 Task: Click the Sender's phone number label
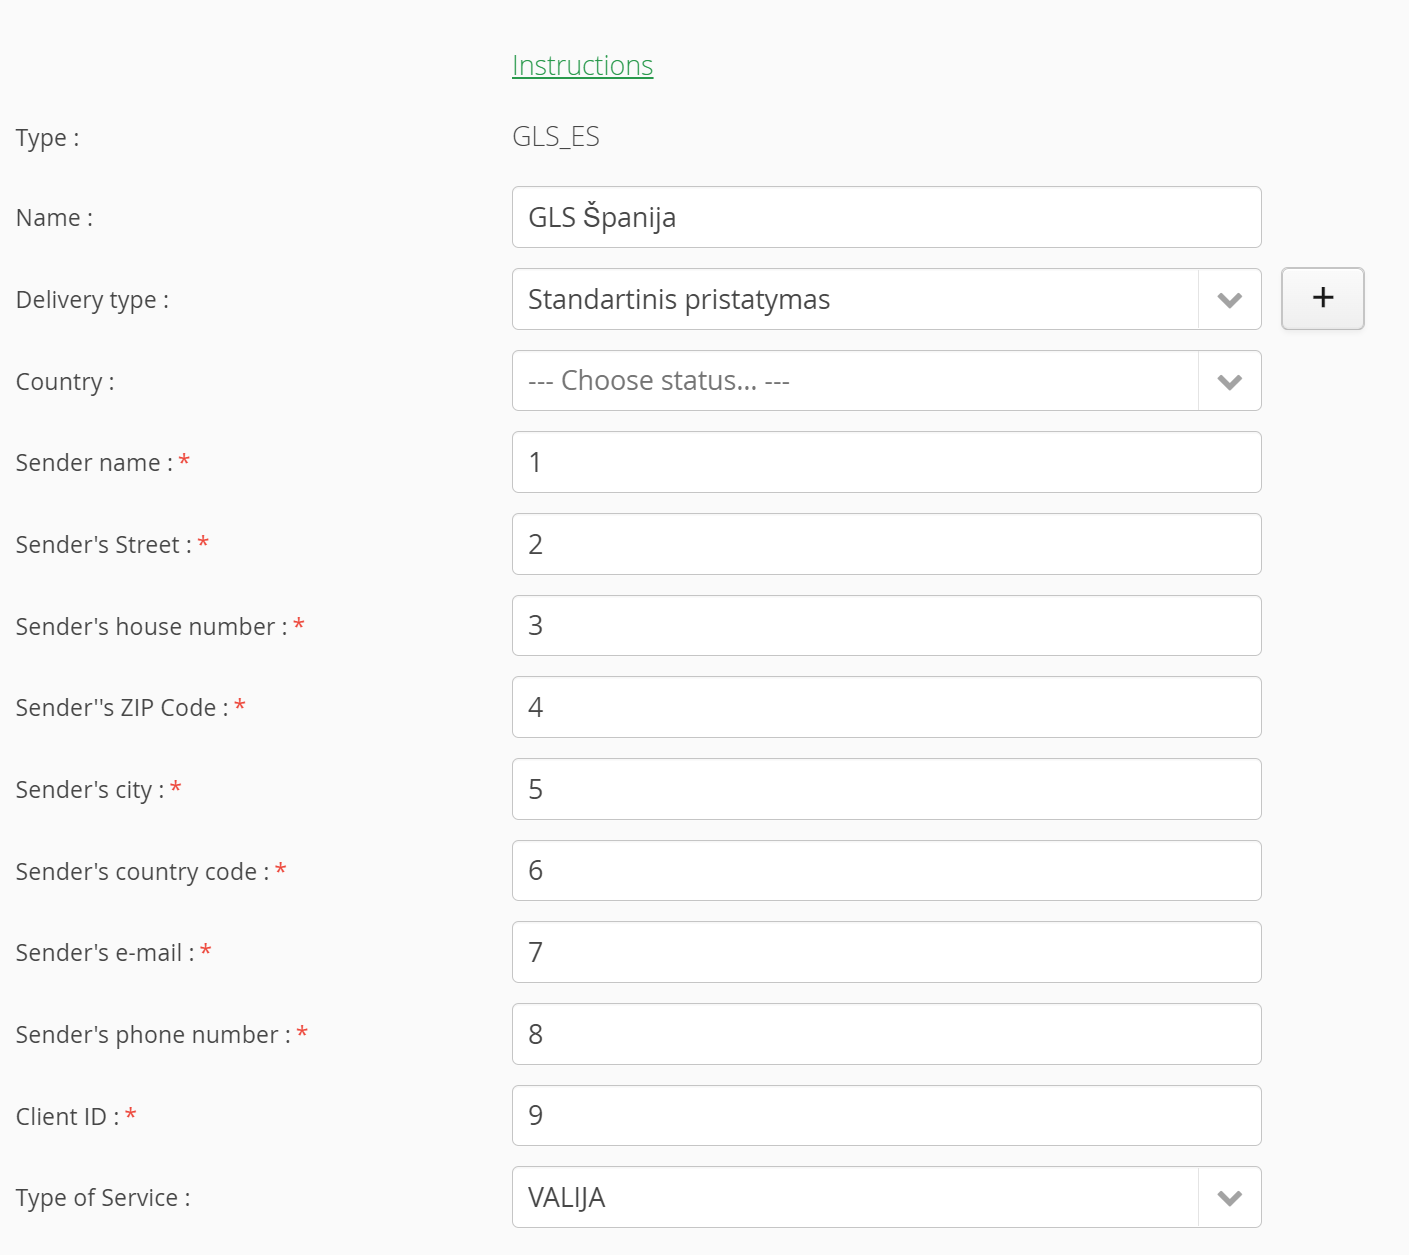tap(161, 1035)
